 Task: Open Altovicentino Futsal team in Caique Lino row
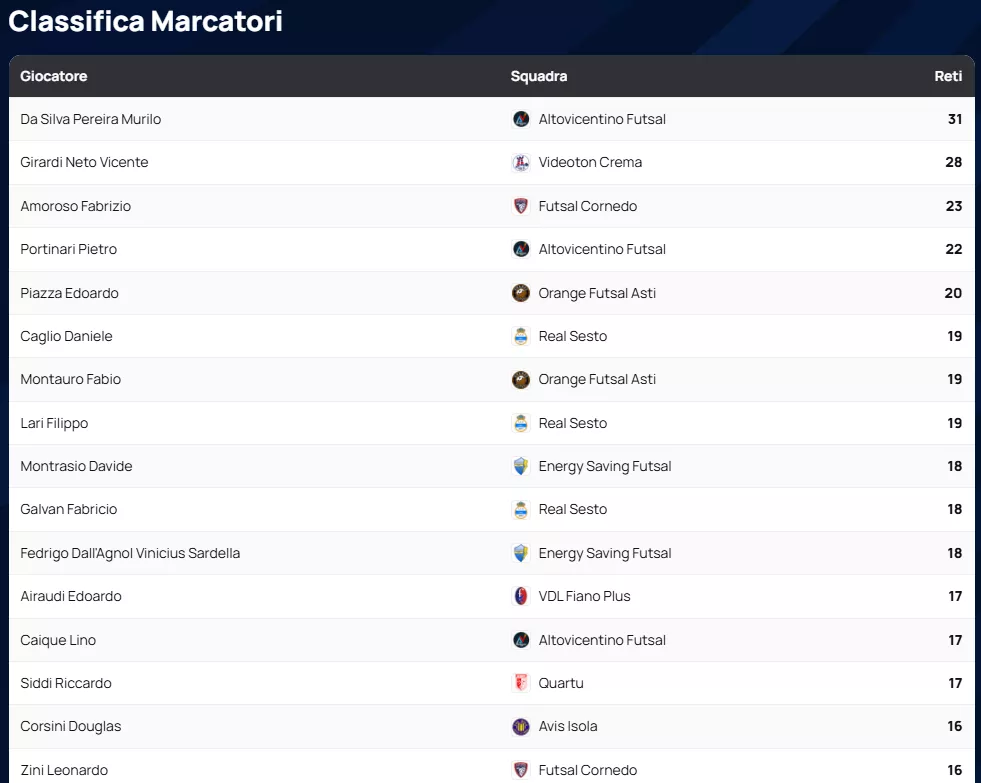[x=602, y=640]
